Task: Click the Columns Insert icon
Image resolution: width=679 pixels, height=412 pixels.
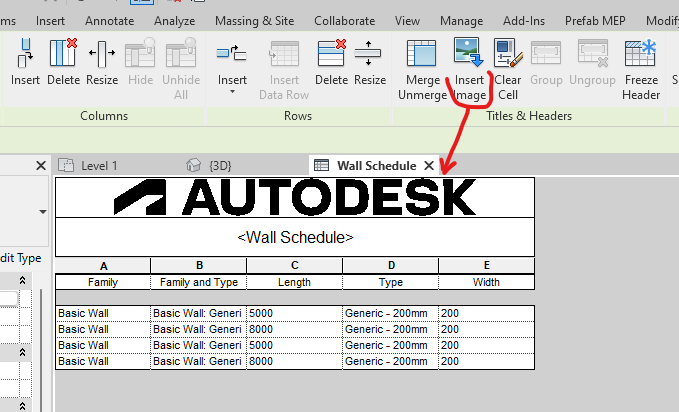Action: [x=25, y=53]
